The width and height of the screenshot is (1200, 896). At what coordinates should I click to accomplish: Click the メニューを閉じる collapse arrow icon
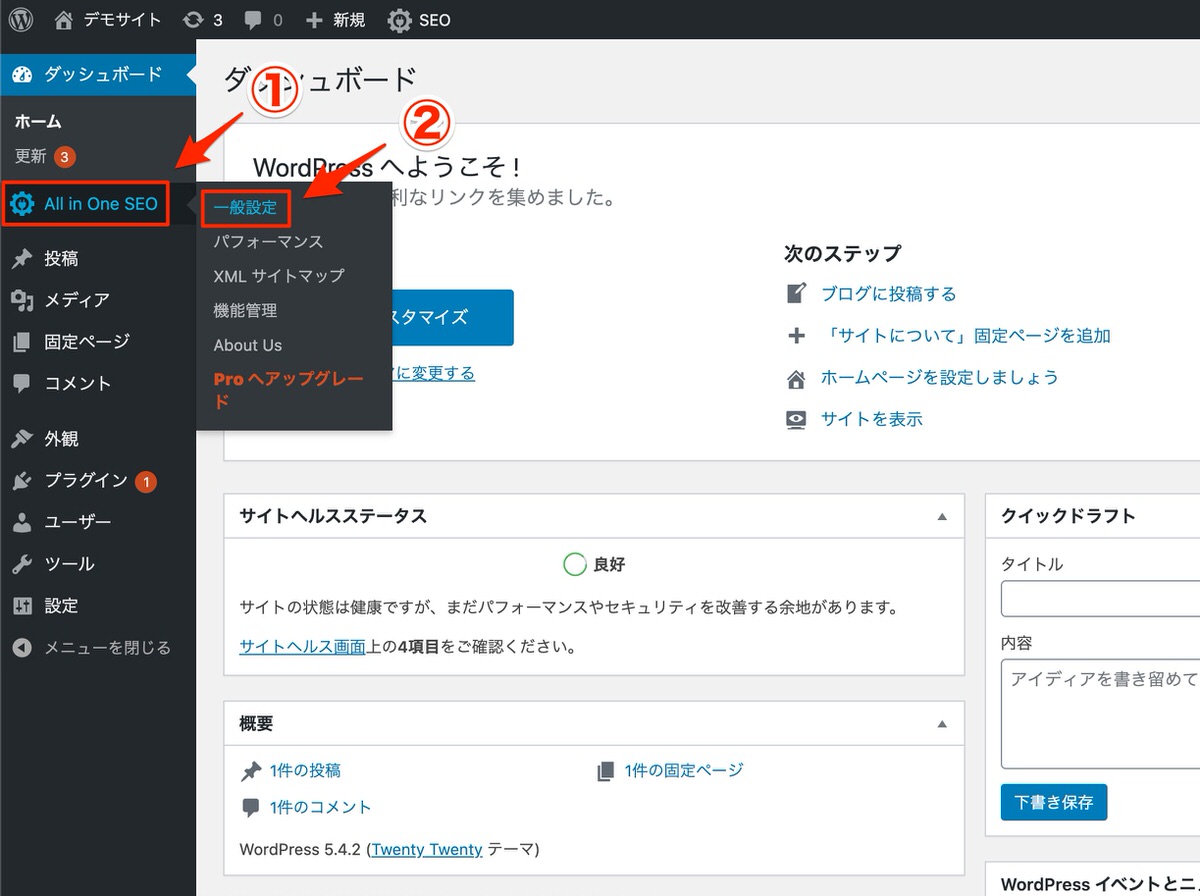pyautogui.click(x=22, y=648)
